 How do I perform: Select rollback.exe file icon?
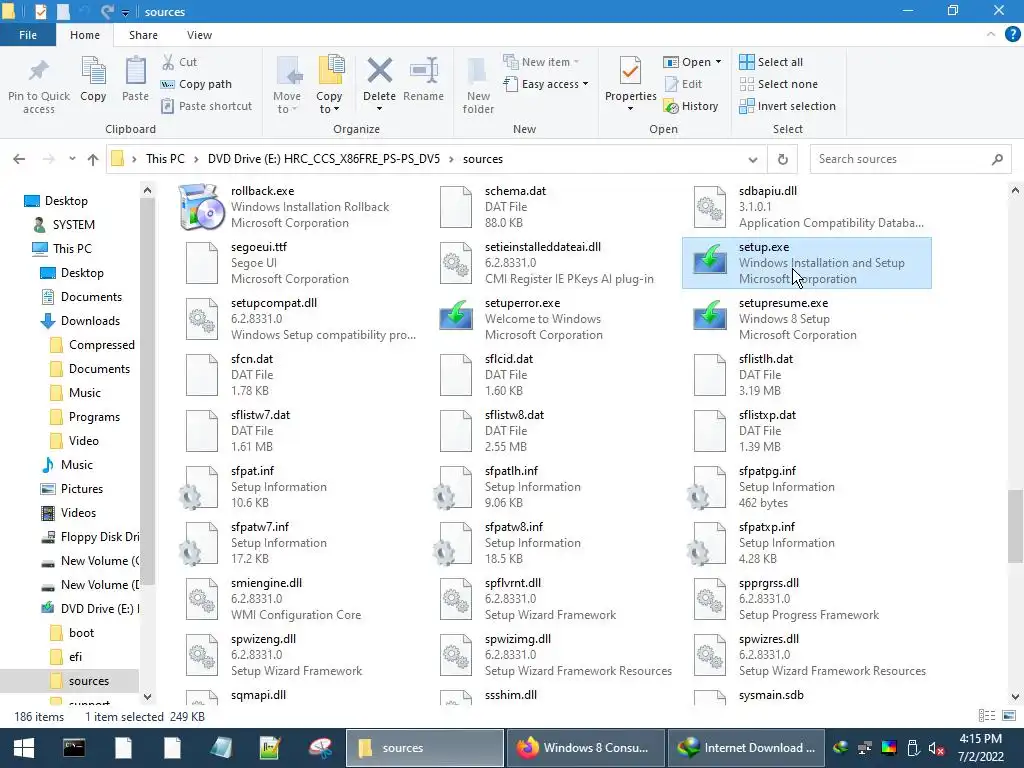[201, 207]
